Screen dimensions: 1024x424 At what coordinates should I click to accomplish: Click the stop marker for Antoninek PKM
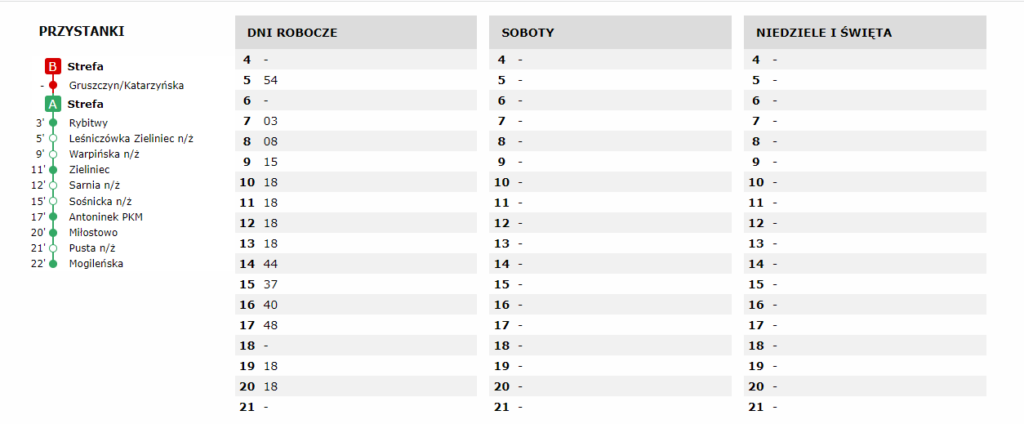[53, 216]
